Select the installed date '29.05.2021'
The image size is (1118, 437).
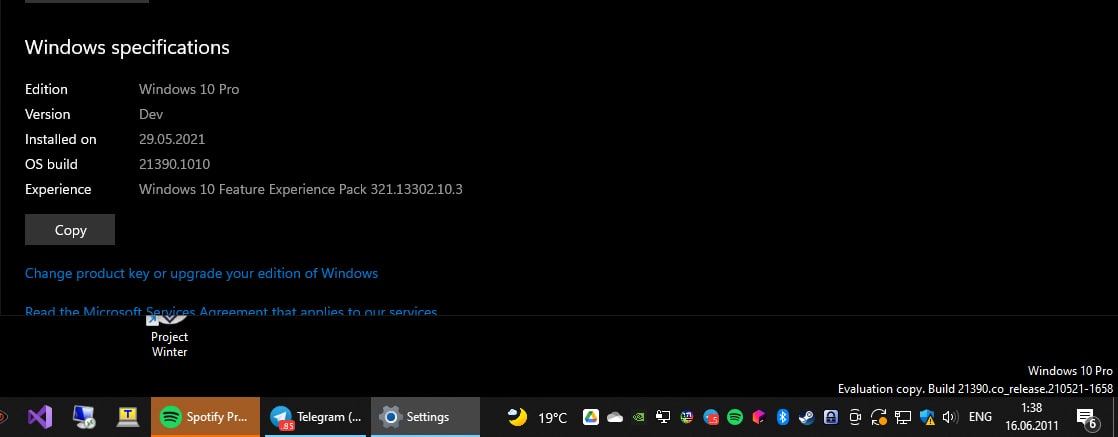[x=172, y=139]
